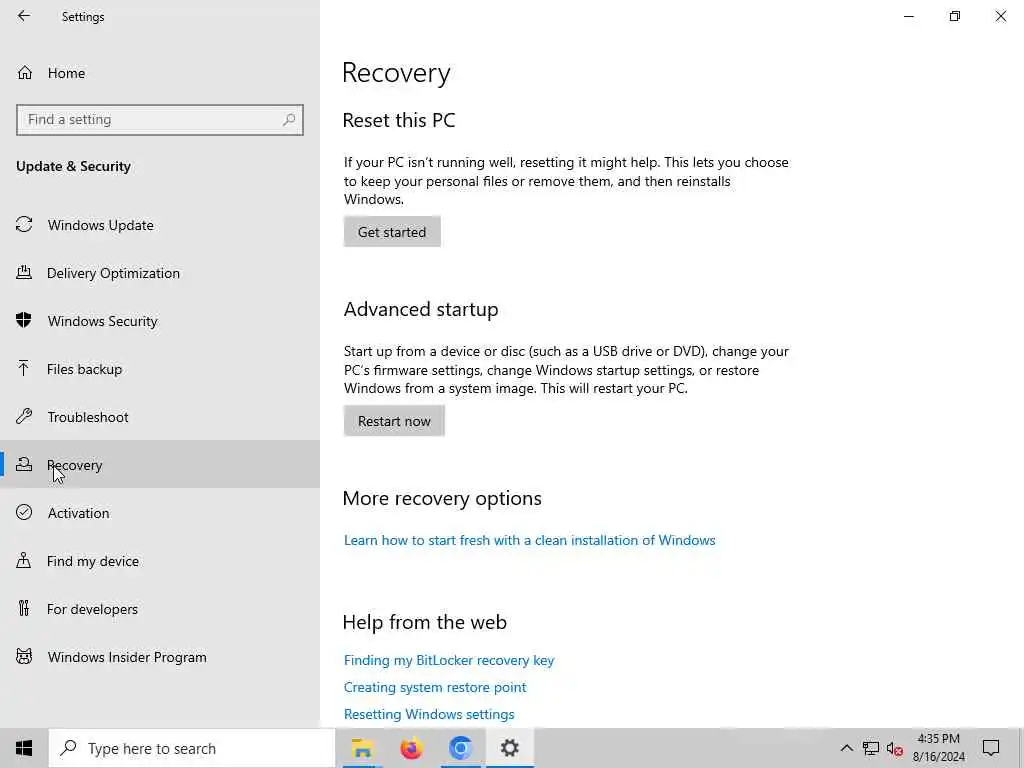Click the search magnifier in Find a setting
1024x768 pixels.
coord(289,120)
